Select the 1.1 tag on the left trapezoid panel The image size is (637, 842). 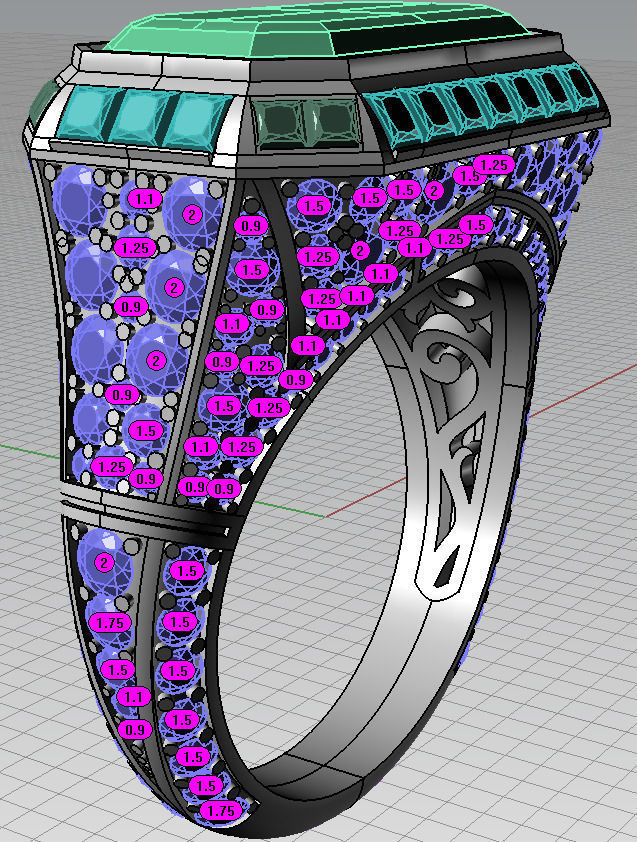144,199
